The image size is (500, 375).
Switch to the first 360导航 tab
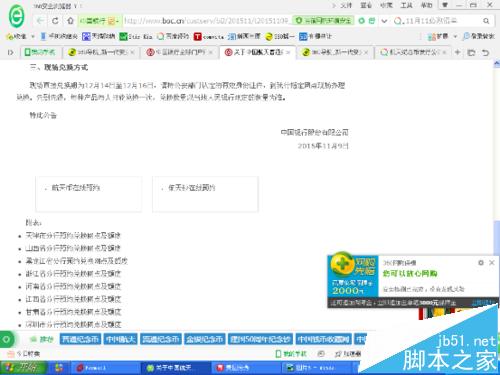point(102,52)
